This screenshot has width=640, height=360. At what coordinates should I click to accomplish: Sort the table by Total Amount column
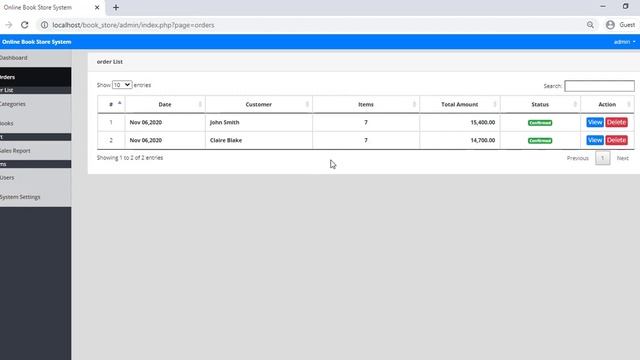coord(460,104)
